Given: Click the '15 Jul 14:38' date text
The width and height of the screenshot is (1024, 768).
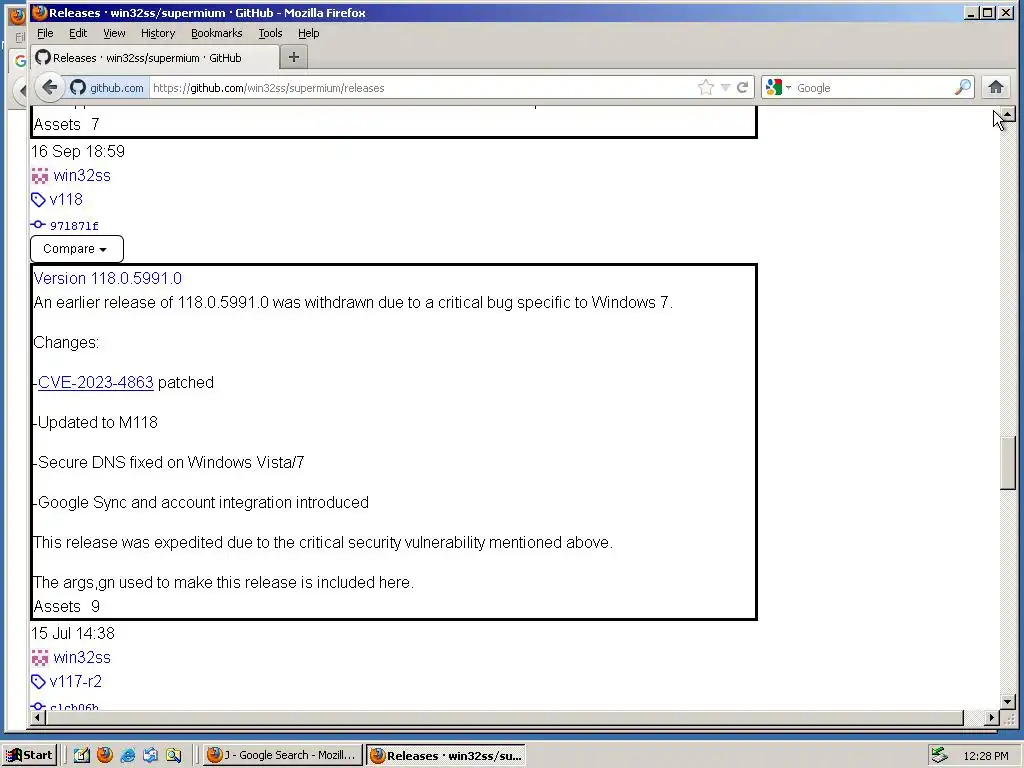Looking at the screenshot, I should click(72, 633).
